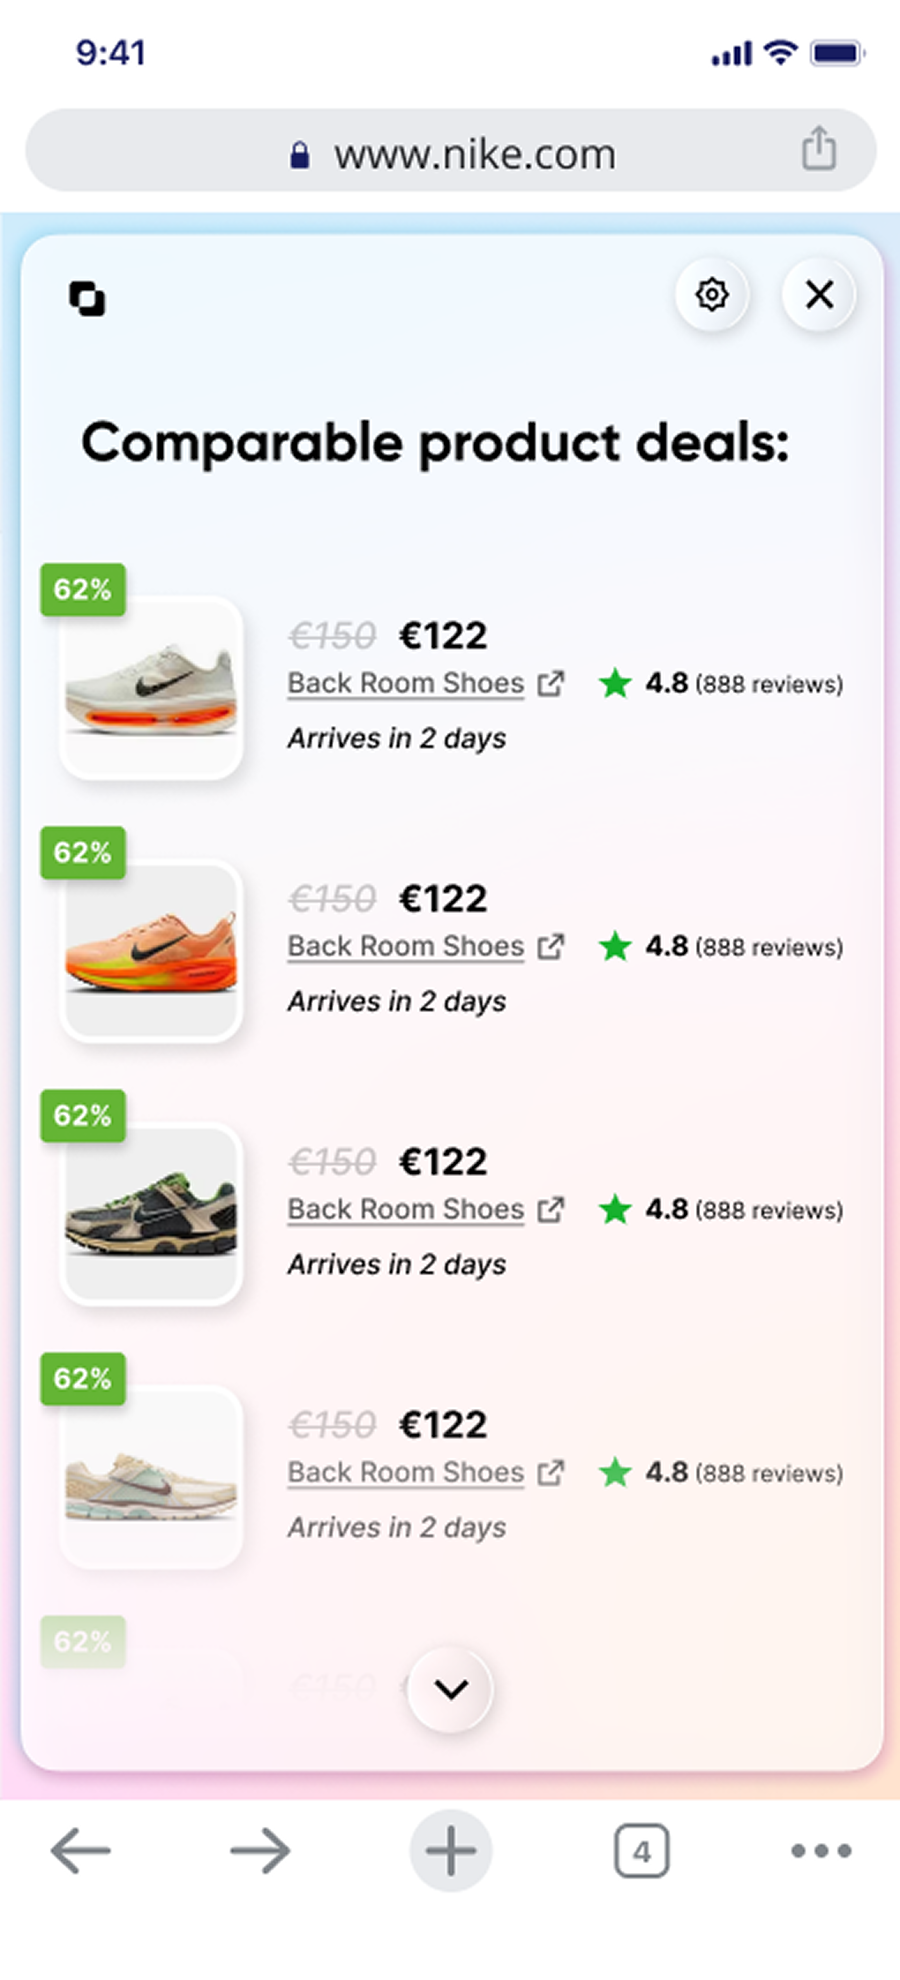
Task: Expand more deals with chevron down
Action: (x=451, y=1690)
